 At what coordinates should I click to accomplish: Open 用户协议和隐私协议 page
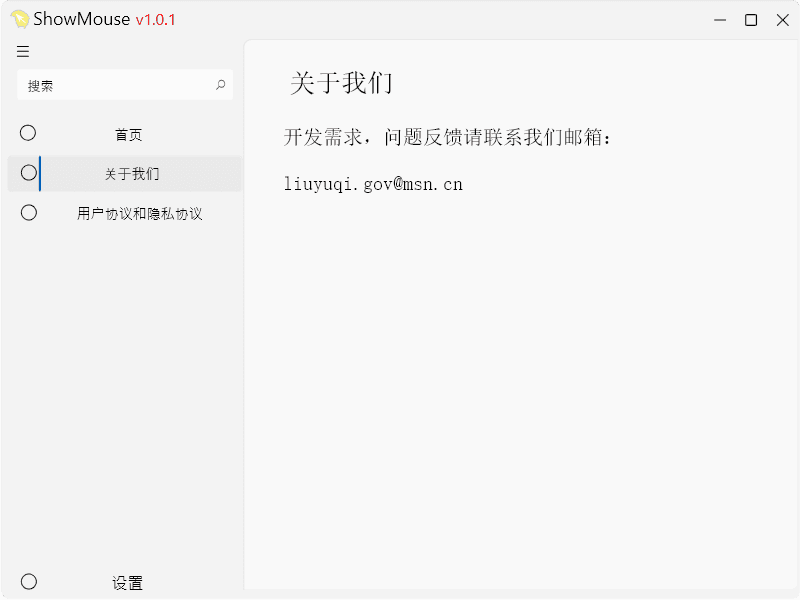(125, 213)
